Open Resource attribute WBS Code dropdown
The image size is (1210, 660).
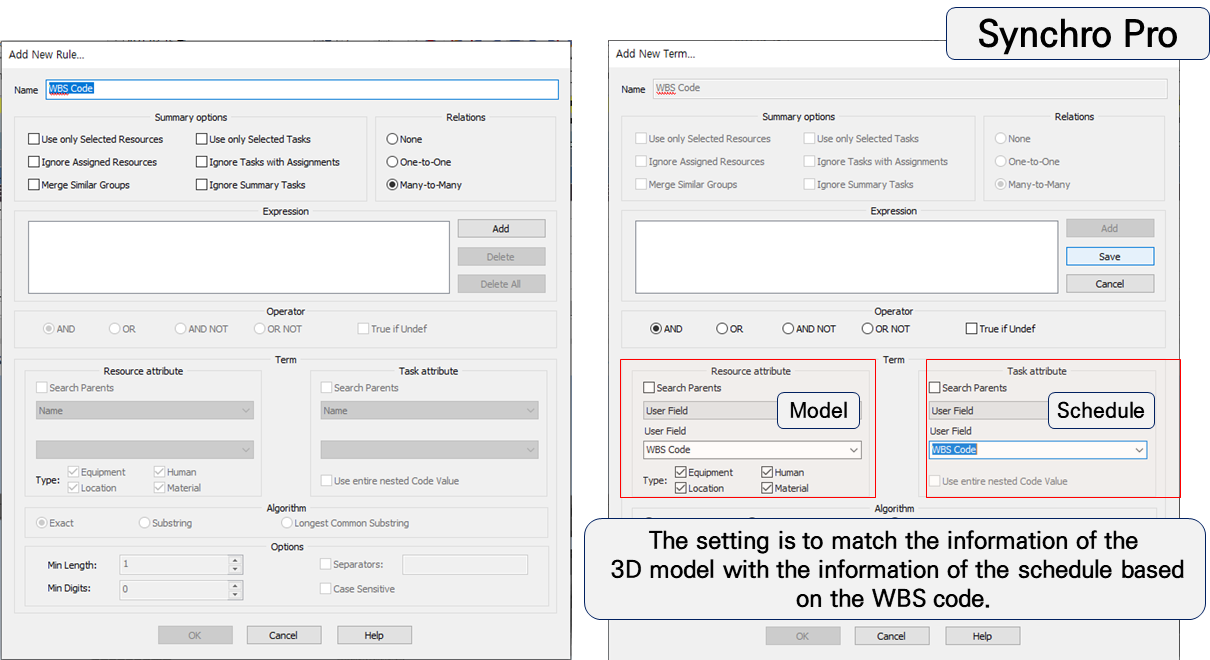(752, 450)
